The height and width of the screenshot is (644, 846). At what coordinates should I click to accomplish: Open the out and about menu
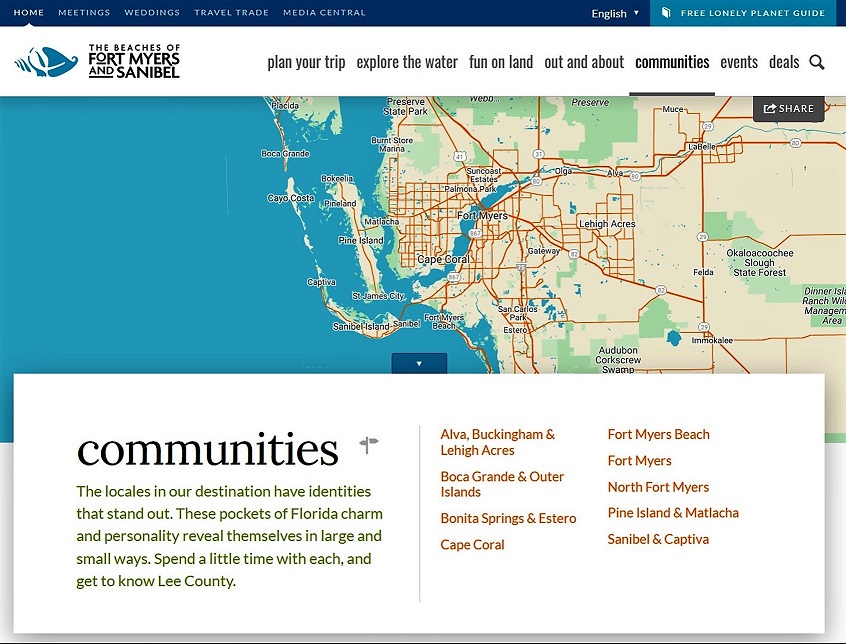584,63
